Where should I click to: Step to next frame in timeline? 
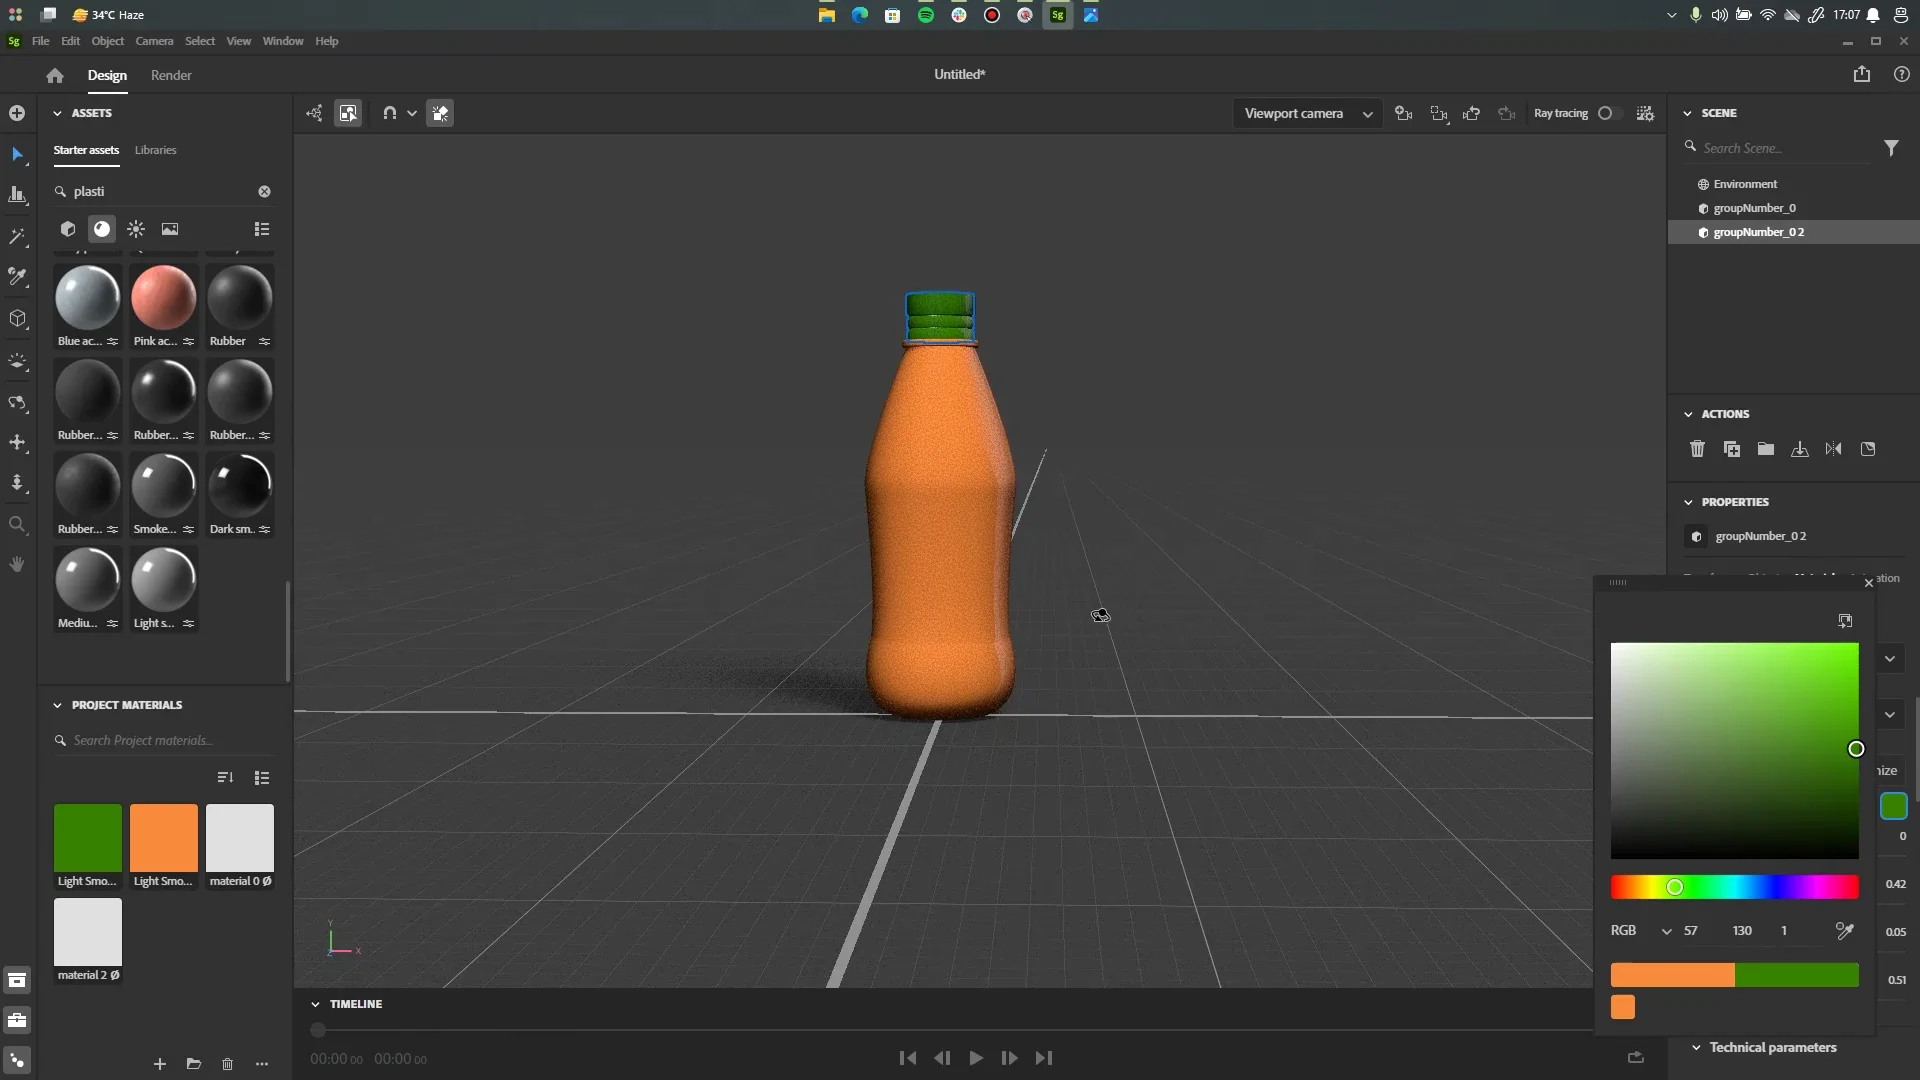tap(1010, 1058)
